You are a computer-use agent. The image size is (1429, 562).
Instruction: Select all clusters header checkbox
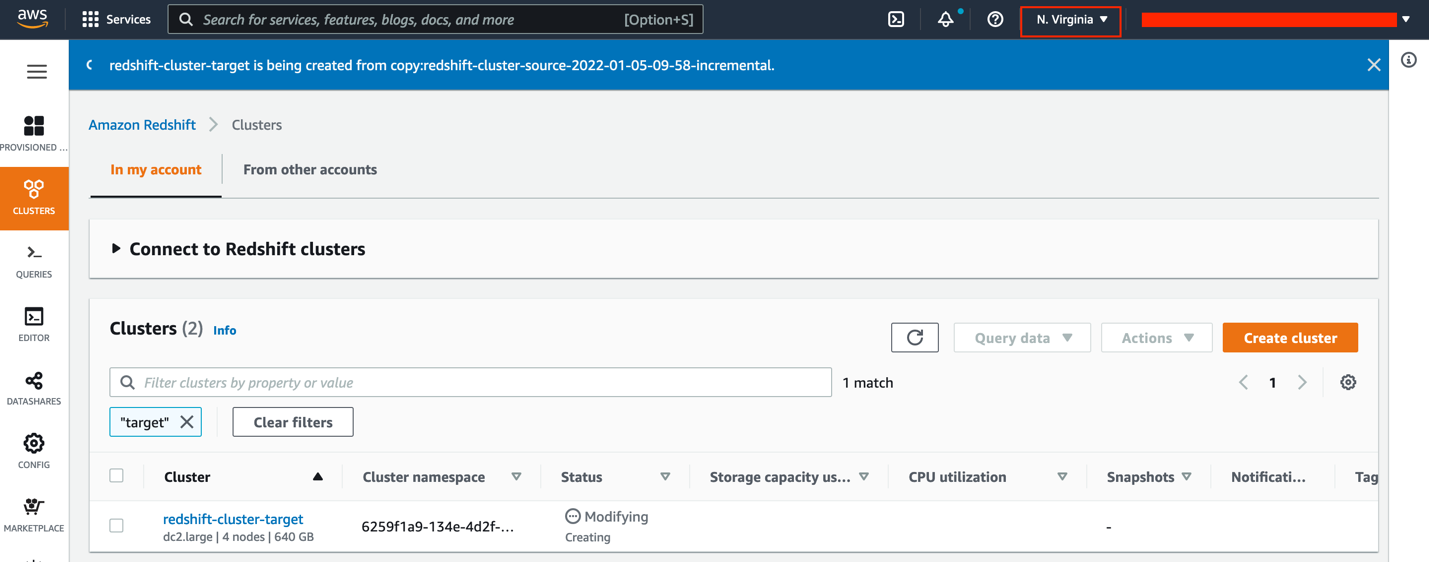click(117, 476)
